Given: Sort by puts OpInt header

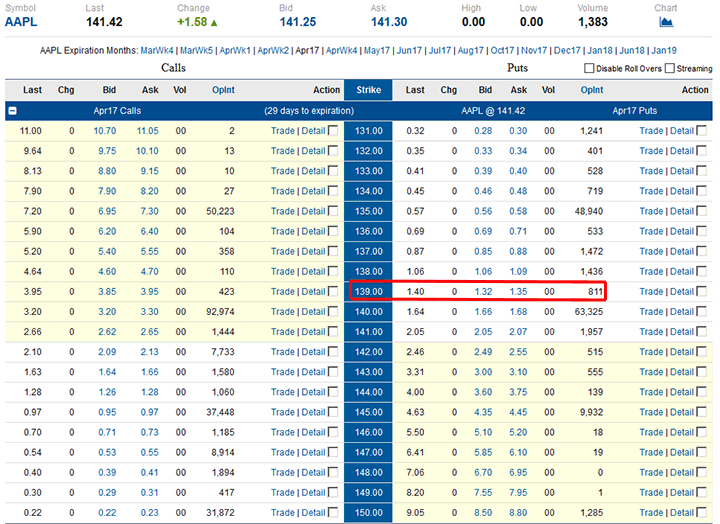Looking at the screenshot, I should [x=592, y=90].
